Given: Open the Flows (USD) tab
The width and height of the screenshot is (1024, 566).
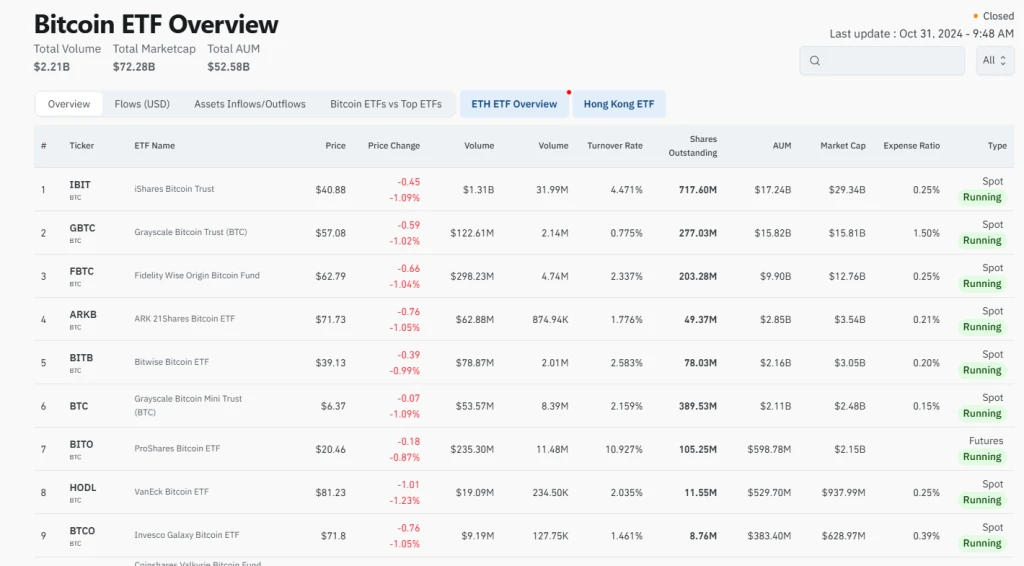Looking at the screenshot, I should point(142,104).
